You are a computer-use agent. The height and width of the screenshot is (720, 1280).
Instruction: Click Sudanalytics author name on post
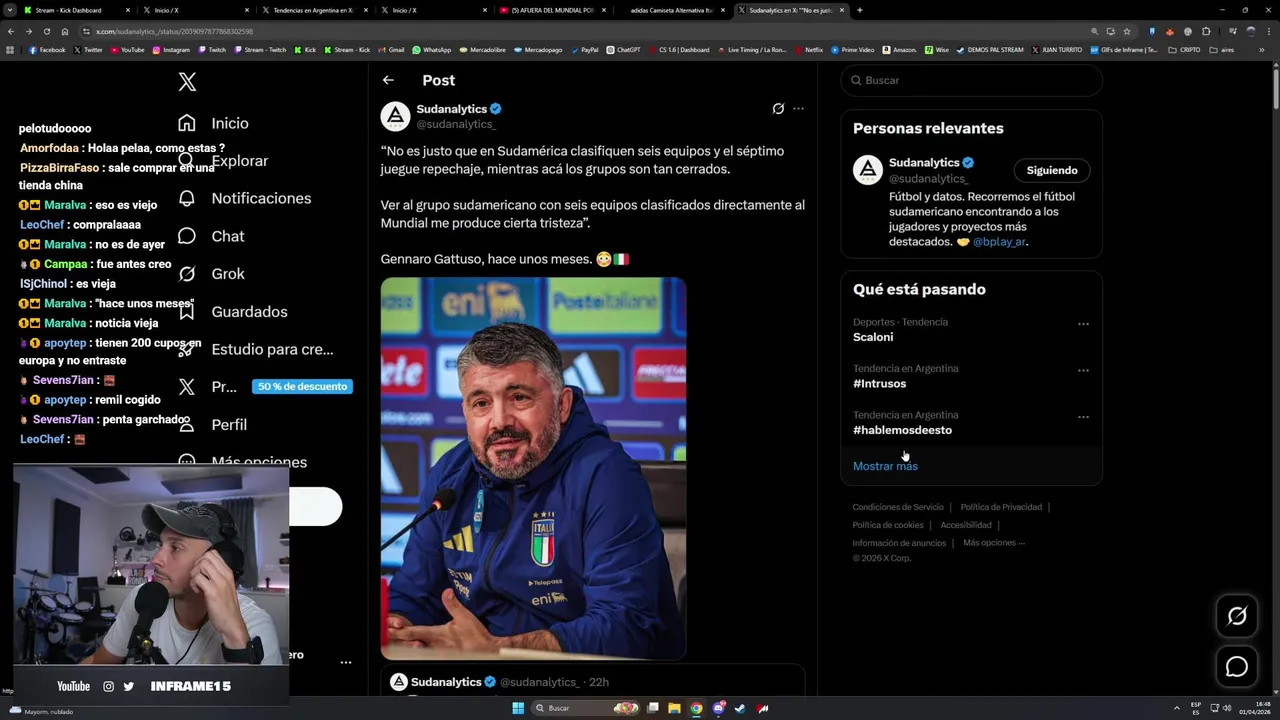pos(451,109)
